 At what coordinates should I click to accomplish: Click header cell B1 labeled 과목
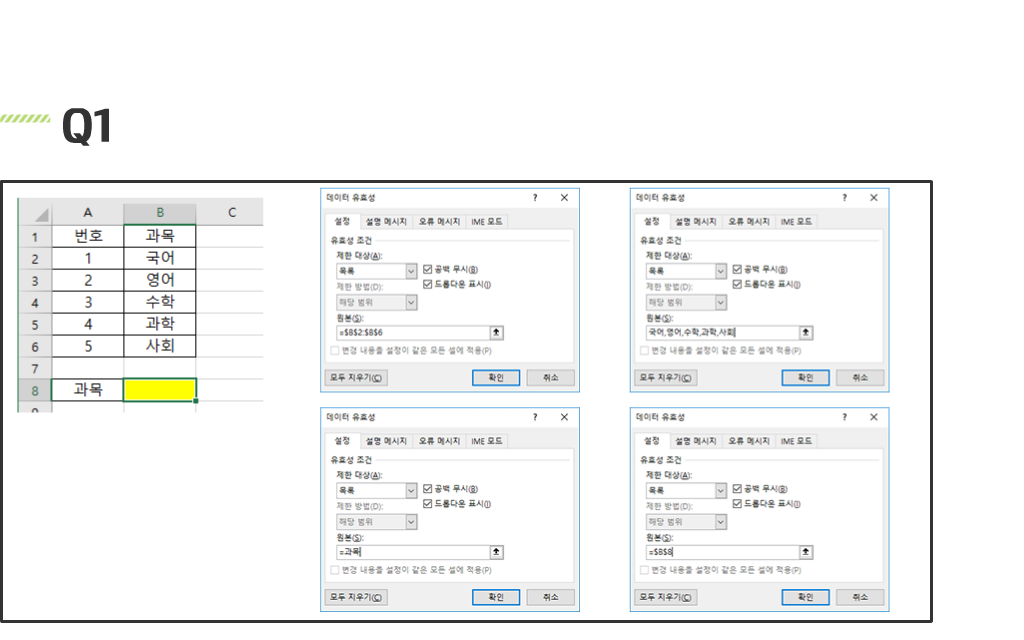160,236
